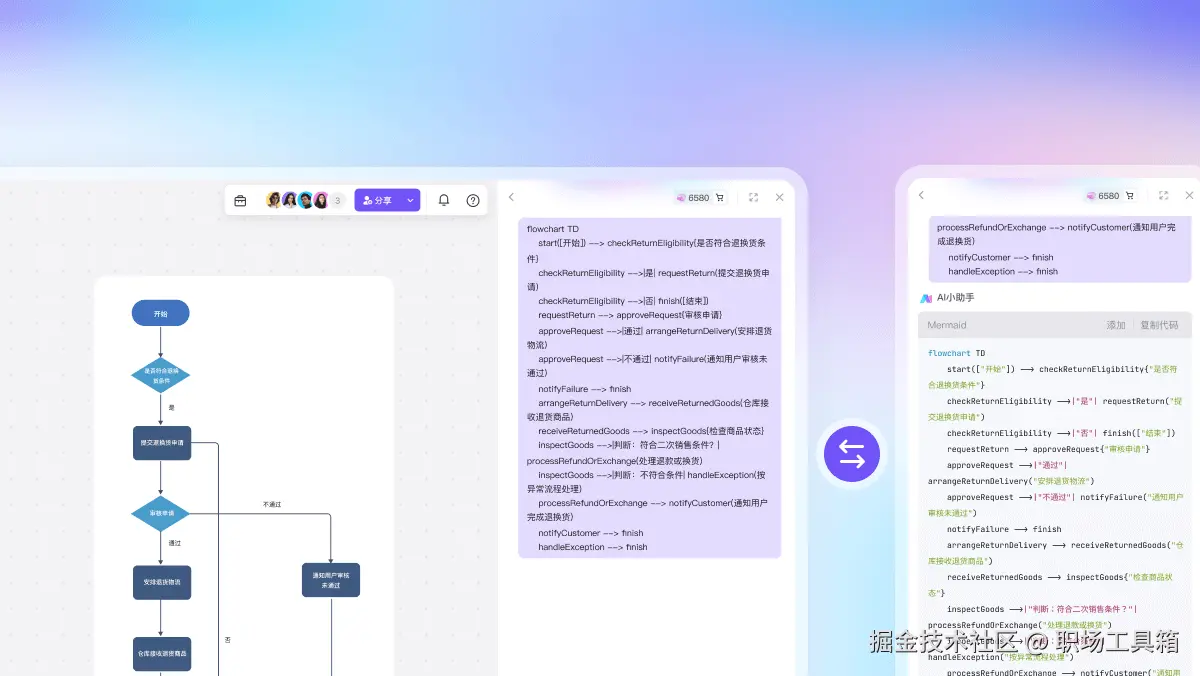Close the middle chat panel
The image size is (1200, 676).
(779, 197)
